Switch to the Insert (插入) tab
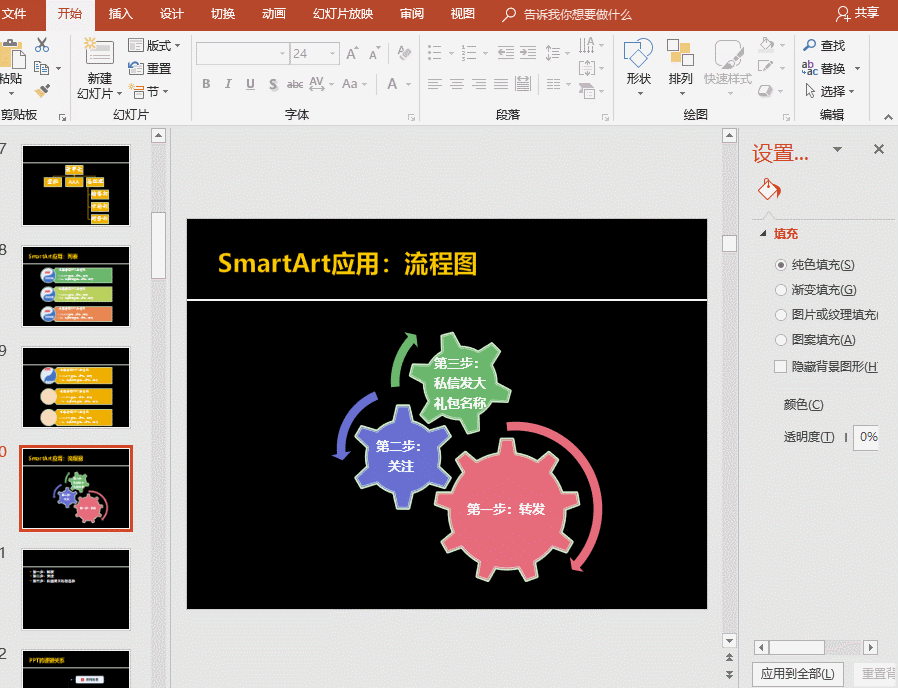Viewport: 898px width, 688px height. 120,13
